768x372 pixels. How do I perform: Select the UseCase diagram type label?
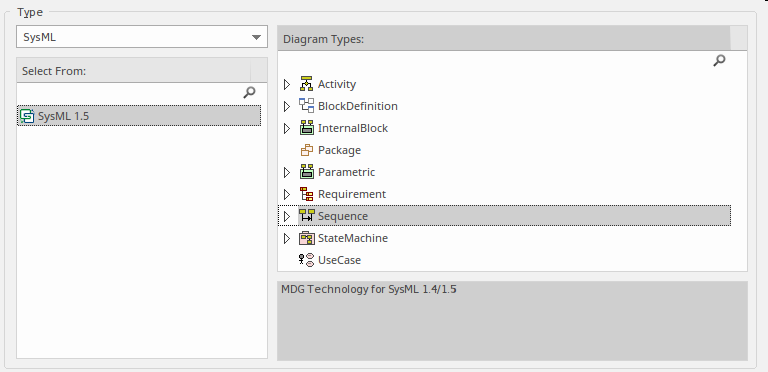339,260
